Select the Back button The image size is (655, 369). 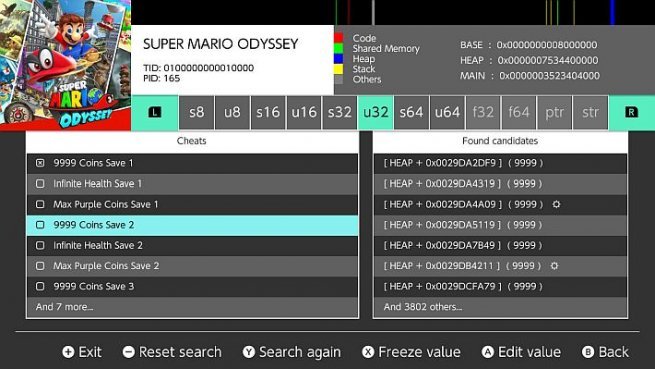(605, 352)
